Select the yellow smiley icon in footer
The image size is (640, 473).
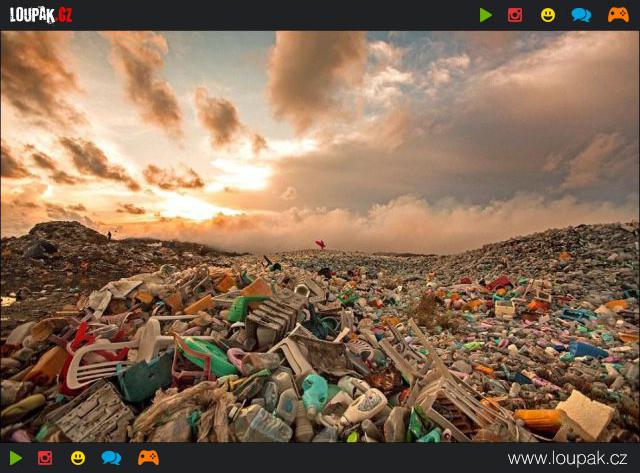tap(78, 458)
